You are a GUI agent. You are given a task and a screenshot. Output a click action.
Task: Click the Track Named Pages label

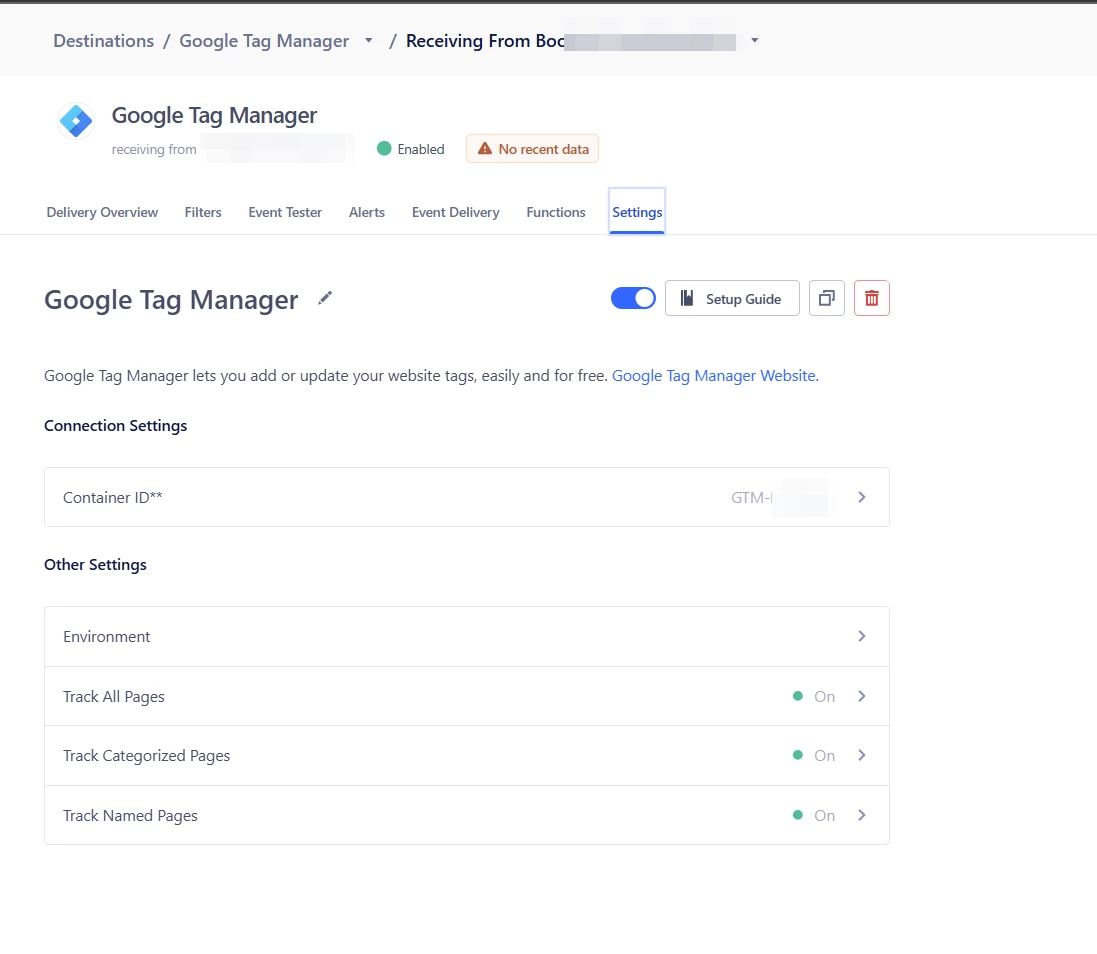130,816
